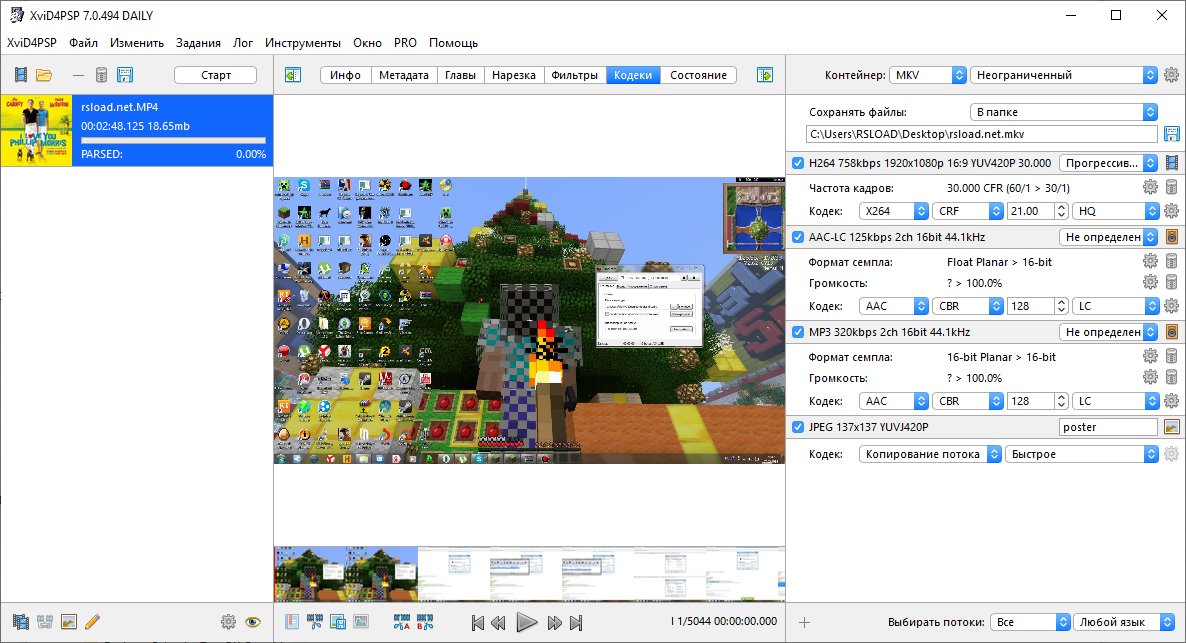Open the Неограниченный profile dropdown
1186x643 pixels.
tap(1063, 75)
